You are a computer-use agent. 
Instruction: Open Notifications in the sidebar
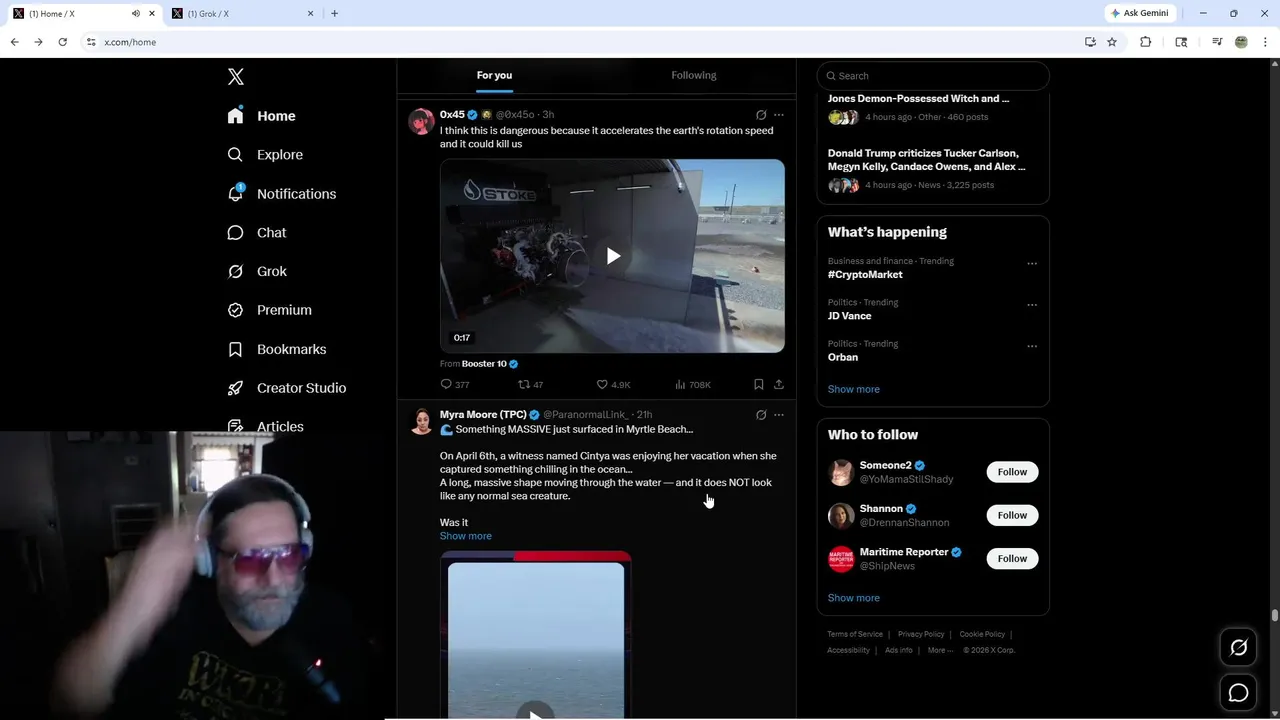[x=282, y=194]
